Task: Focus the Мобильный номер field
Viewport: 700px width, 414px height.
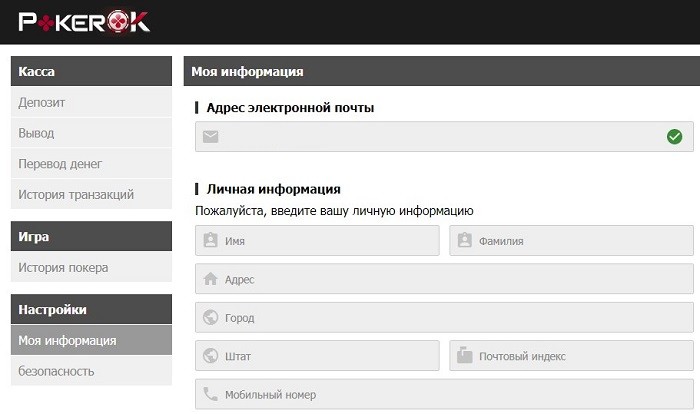Action: tap(444, 394)
